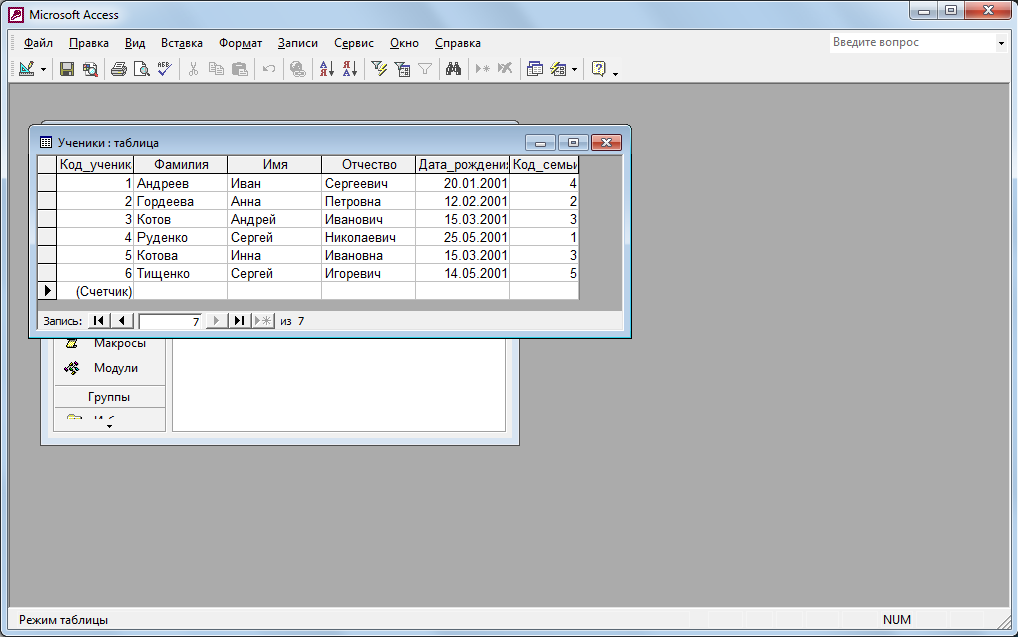Expand the New Object dropdown arrow
Viewport: 1018px width, 637px height.
pos(574,70)
